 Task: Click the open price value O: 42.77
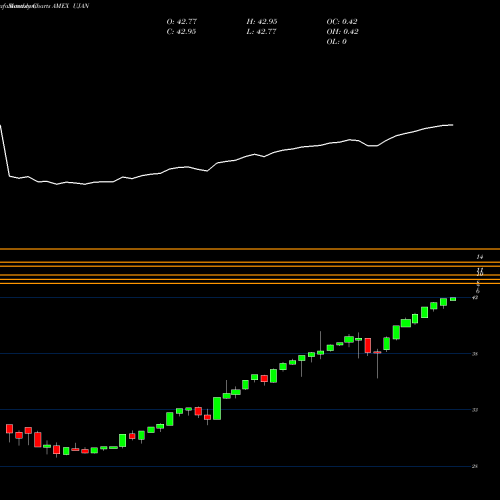(182, 22)
